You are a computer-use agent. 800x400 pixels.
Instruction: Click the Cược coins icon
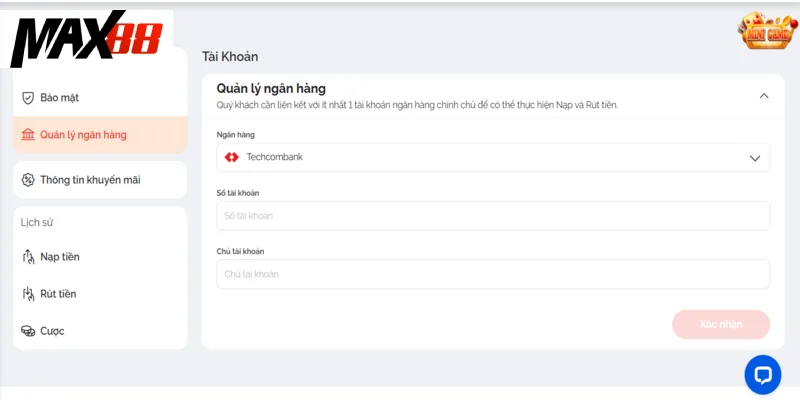coord(28,331)
